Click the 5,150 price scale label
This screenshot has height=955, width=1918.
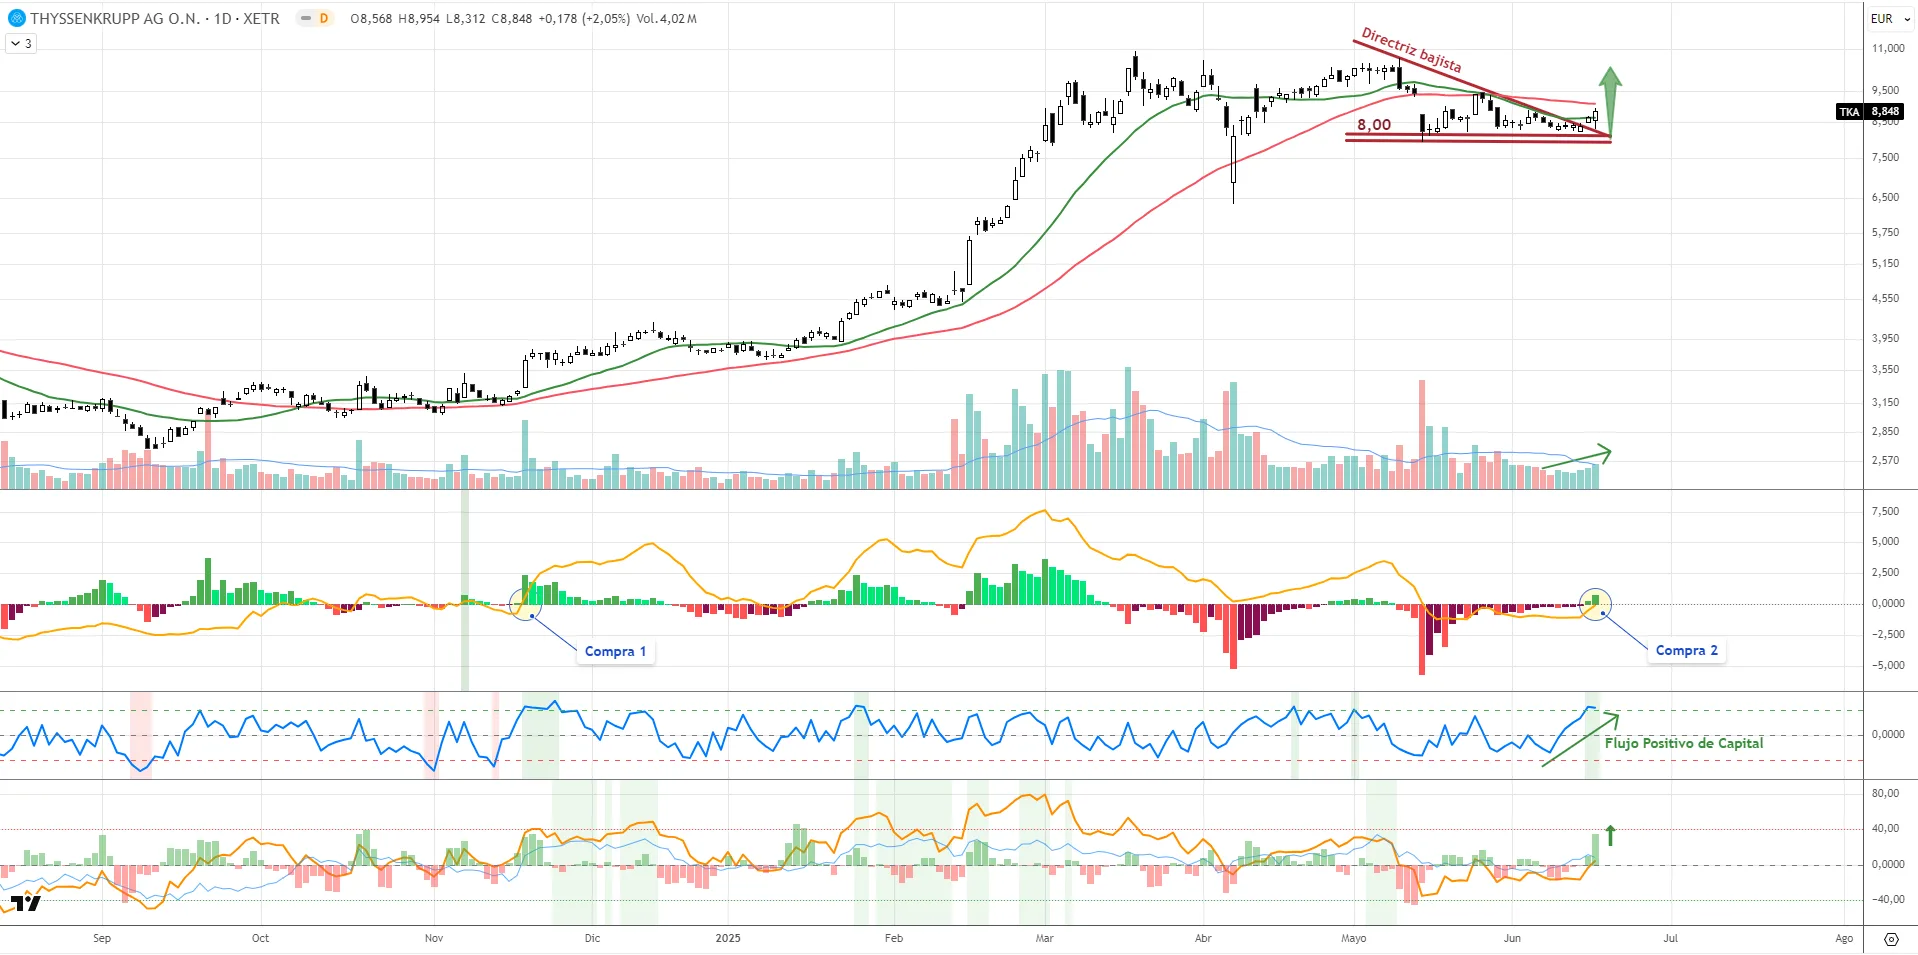[x=1885, y=264]
